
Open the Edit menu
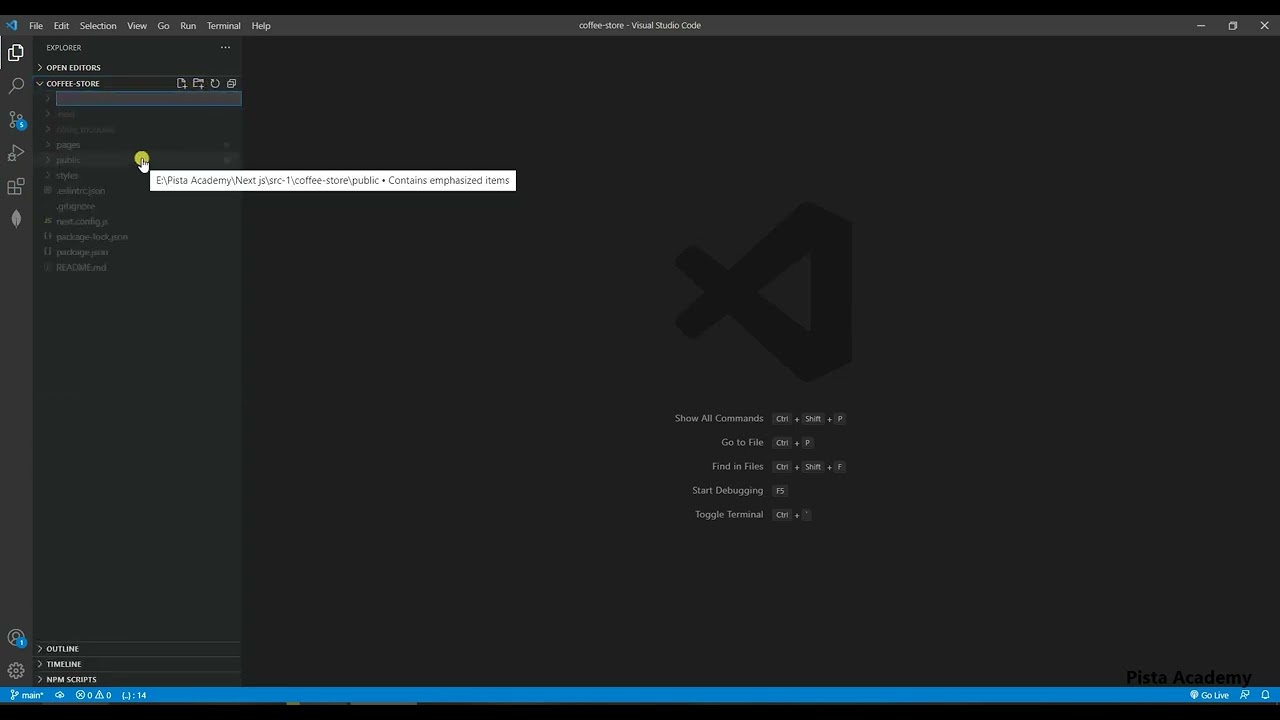pyautogui.click(x=61, y=26)
